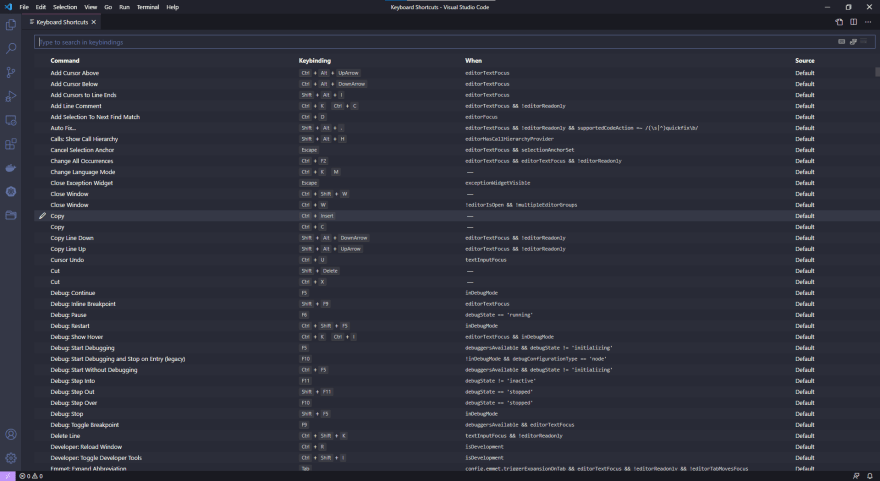880x481 pixels.
Task: Open the Accounts menu icon
Action: pos(11,434)
